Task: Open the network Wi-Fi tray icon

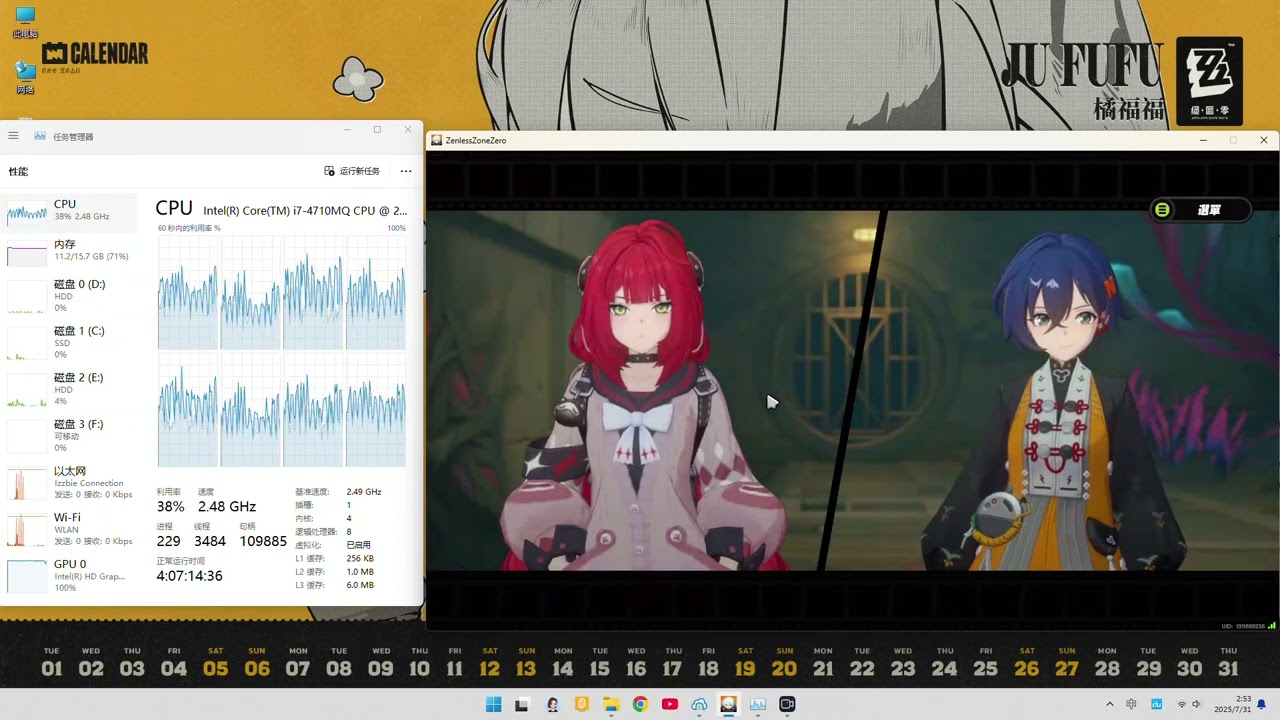Action: 1182,704
